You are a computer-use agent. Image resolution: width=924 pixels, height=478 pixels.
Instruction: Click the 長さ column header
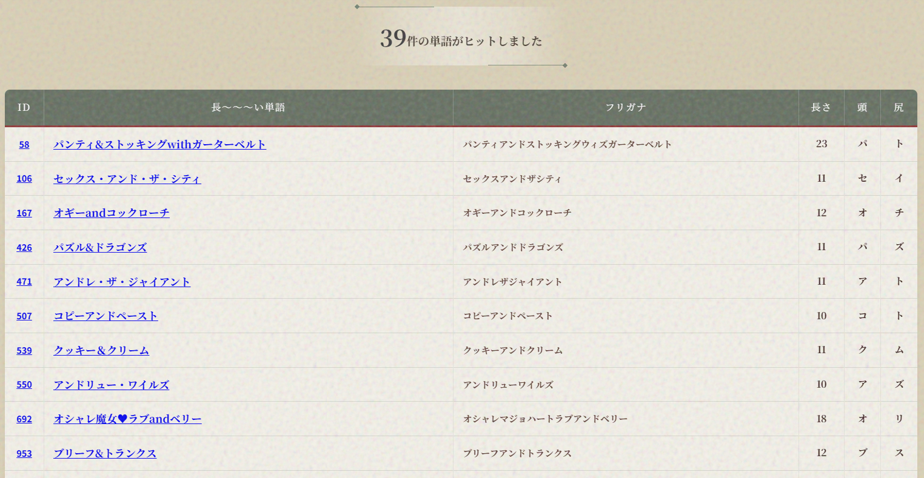tap(821, 108)
